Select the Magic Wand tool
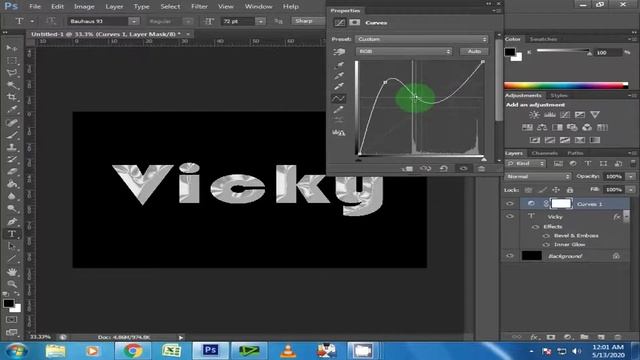 (11, 85)
